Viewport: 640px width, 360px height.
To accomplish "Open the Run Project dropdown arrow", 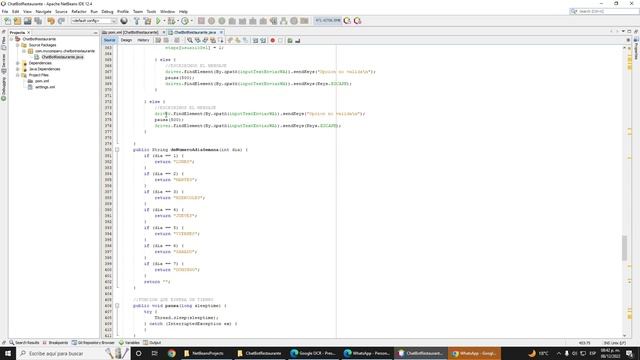I will pyautogui.click(x=164, y=21).
